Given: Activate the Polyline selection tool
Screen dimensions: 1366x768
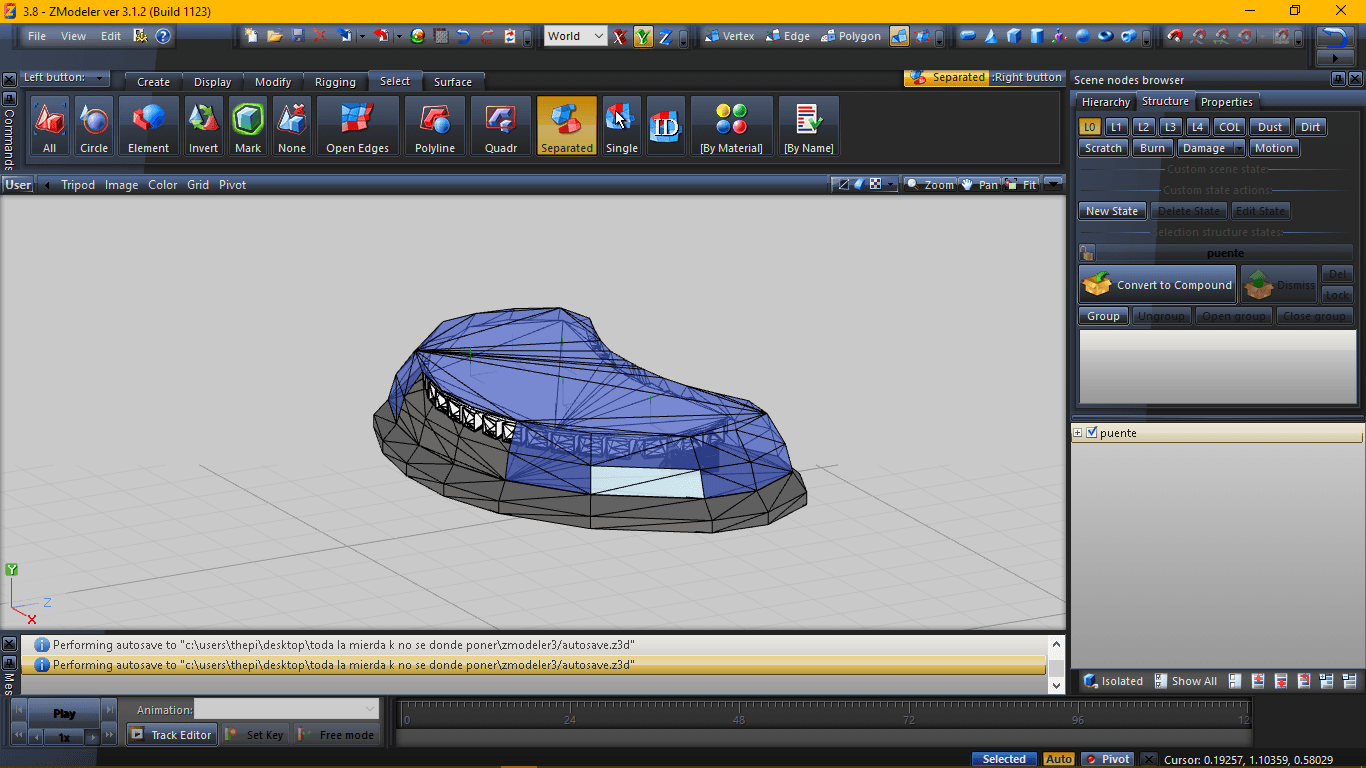Looking at the screenshot, I should (435, 126).
